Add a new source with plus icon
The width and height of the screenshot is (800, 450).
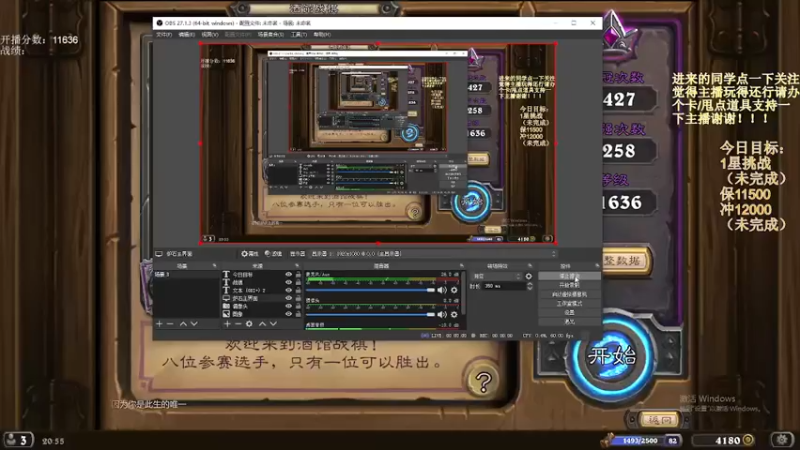pyautogui.click(x=227, y=324)
